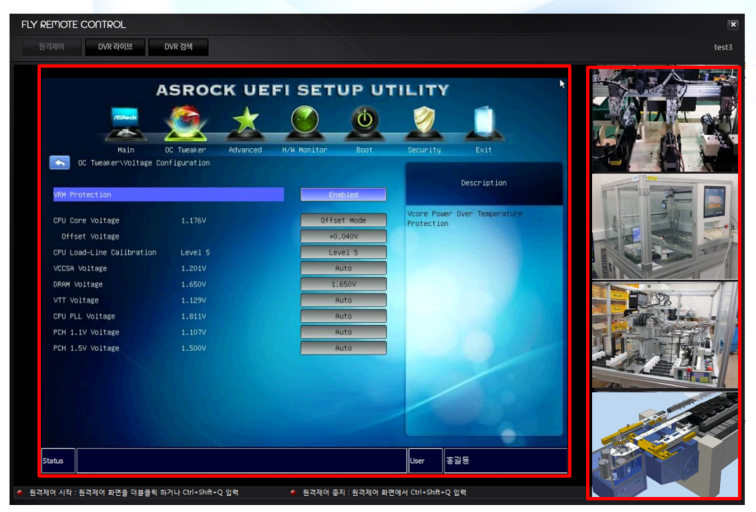Select the Offset Voltage label
The height and width of the screenshot is (512, 756).
[90, 236]
